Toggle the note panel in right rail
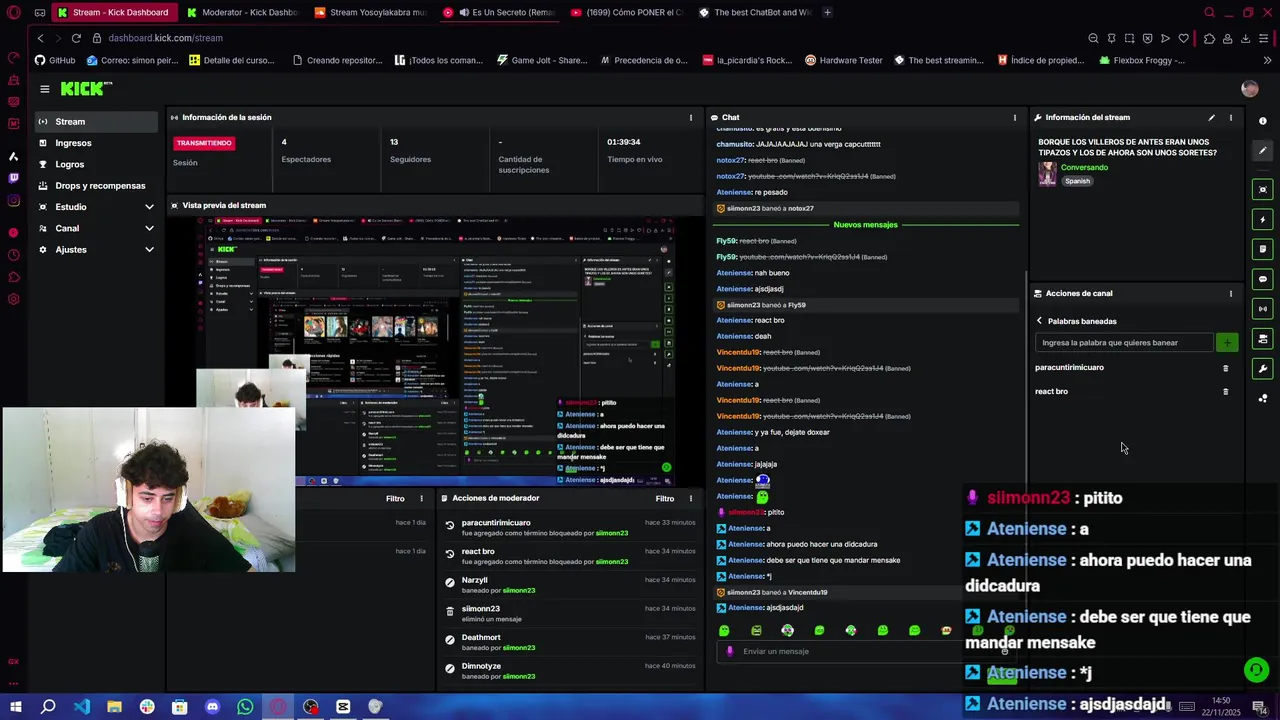Screen dimensions: 1280x720 point(1263,249)
